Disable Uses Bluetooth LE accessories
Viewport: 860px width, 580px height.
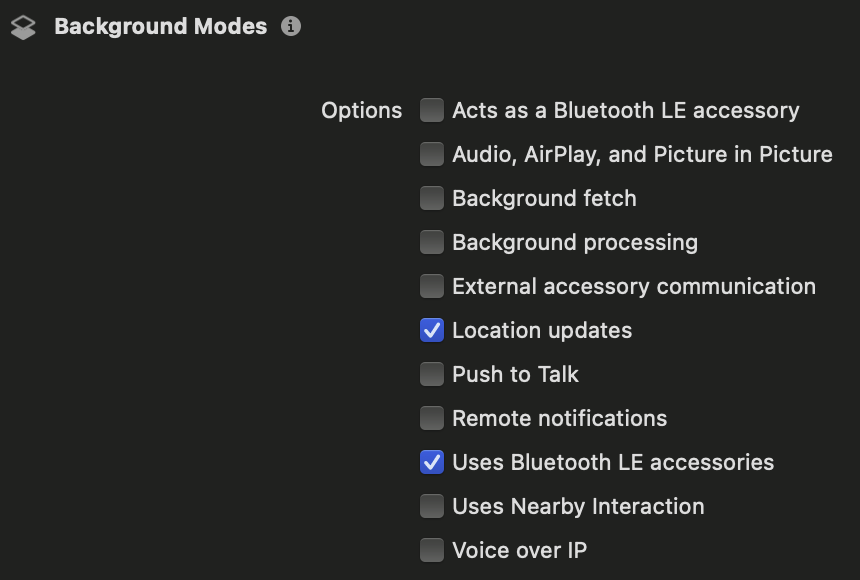(x=431, y=462)
